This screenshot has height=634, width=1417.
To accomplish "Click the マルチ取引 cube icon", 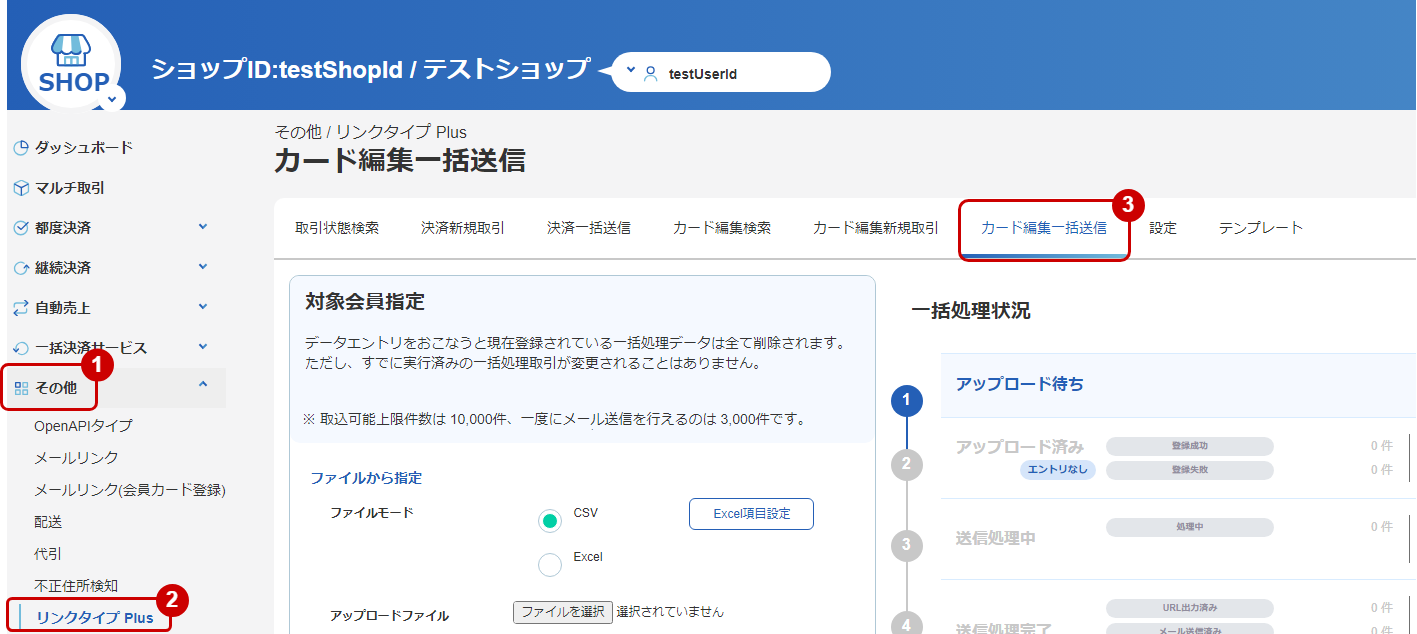I will pyautogui.click(x=21, y=188).
